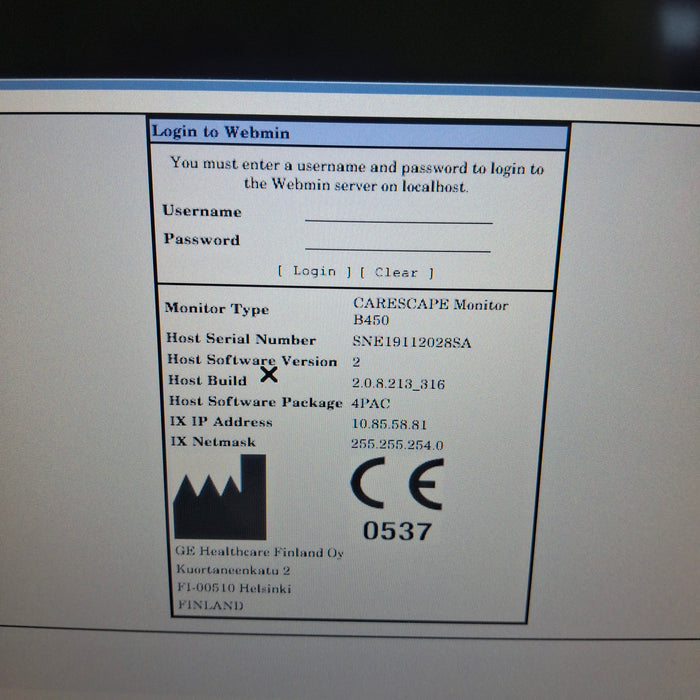Click the Host Software Version label
This screenshot has width=700, height=700.
(251, 360)
